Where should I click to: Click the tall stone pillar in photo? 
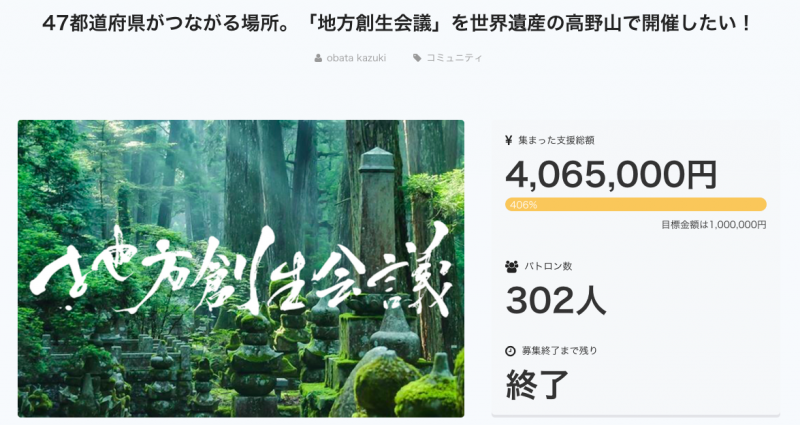(x=377, y=214)
